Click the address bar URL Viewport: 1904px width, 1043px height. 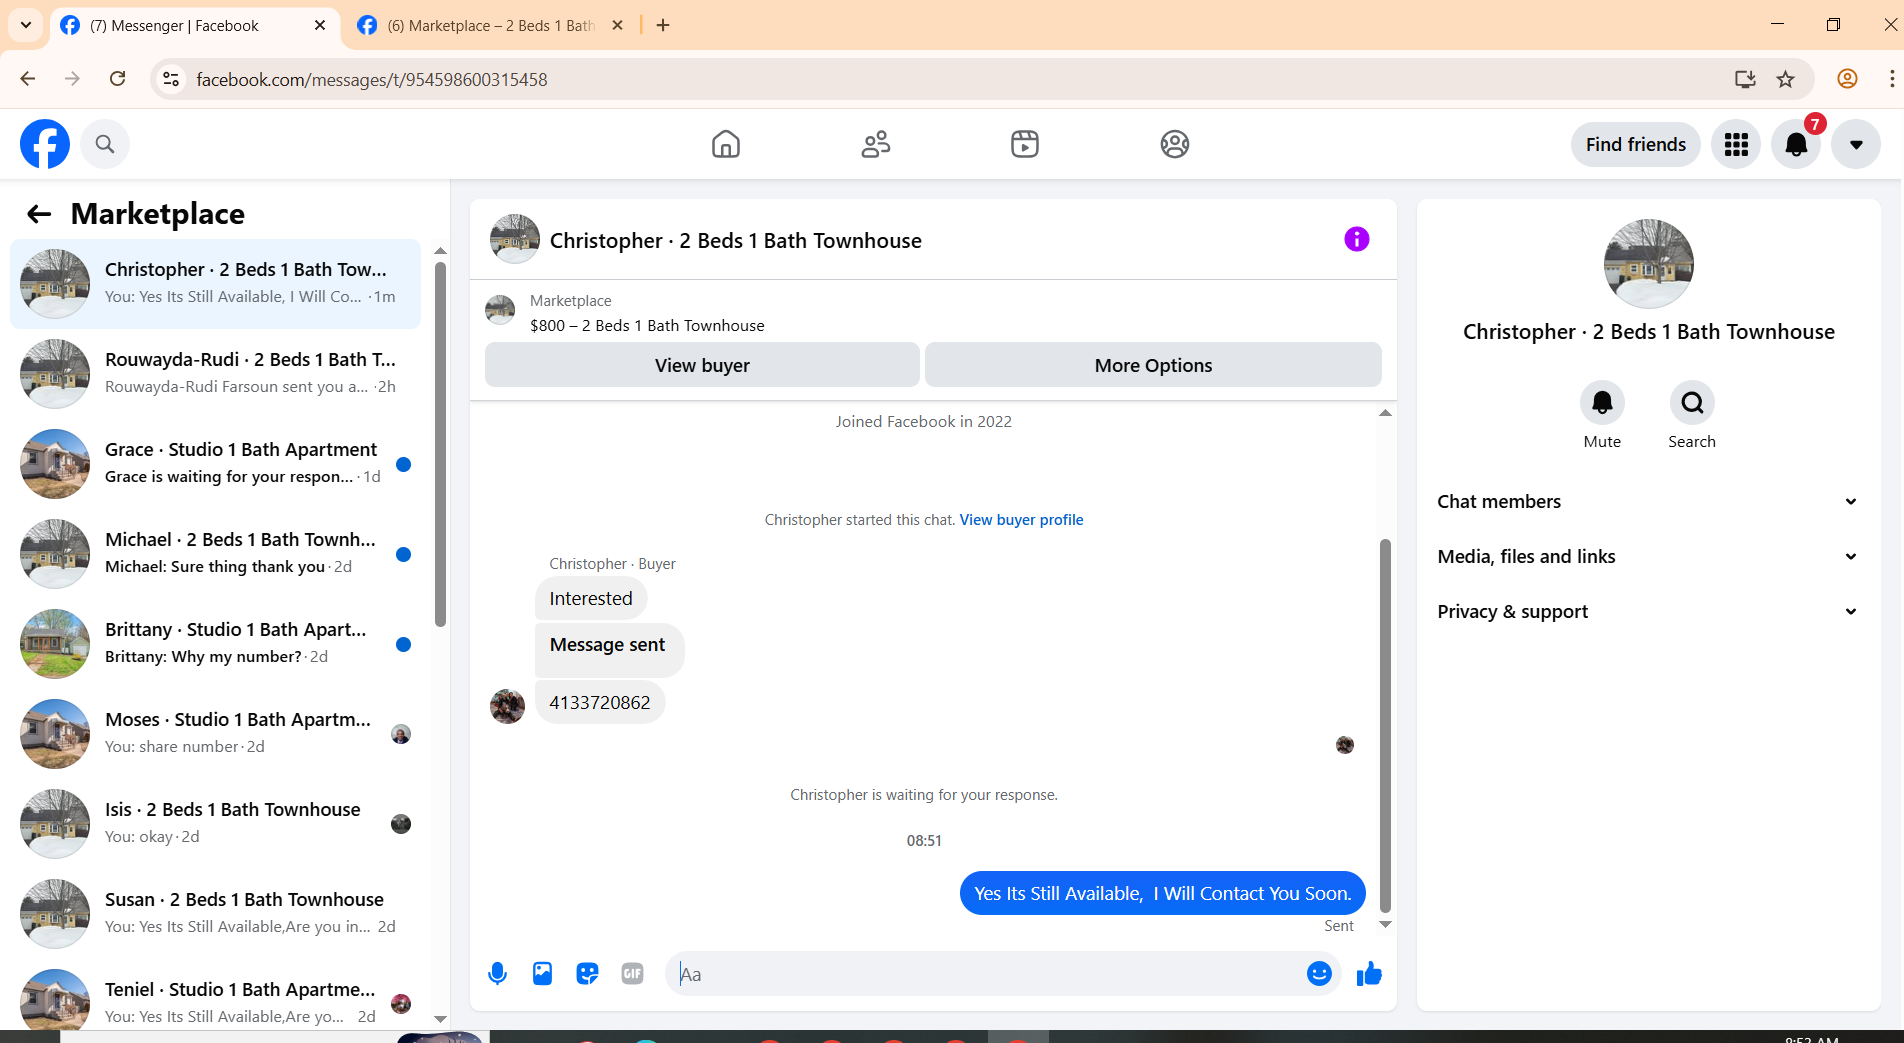[x=371, y=80]
